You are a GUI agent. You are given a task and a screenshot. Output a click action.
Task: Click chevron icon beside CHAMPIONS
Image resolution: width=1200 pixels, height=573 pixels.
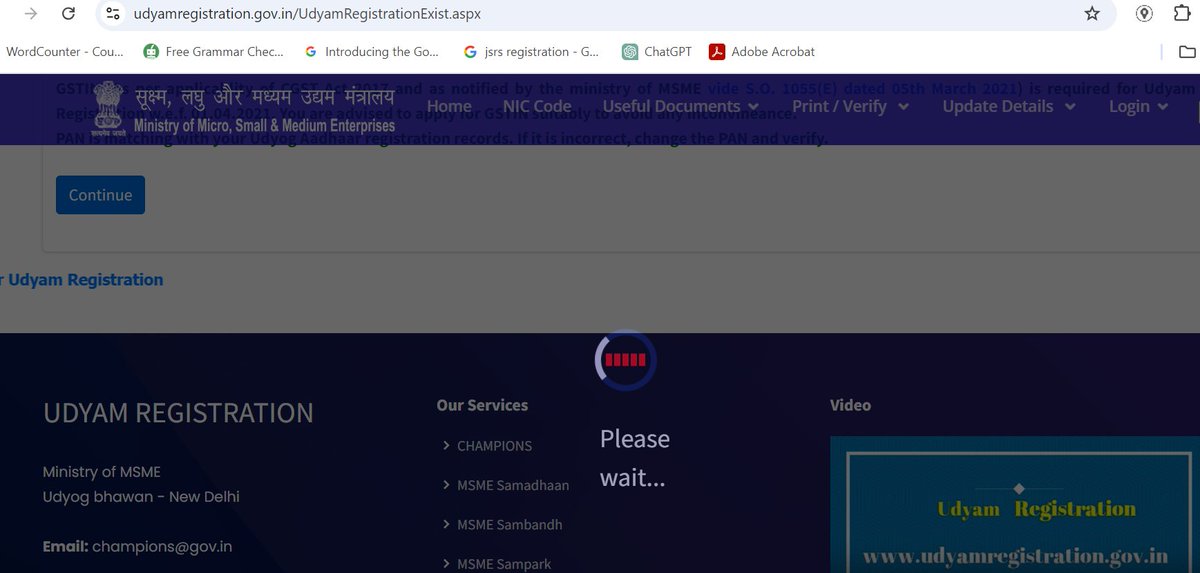point(446,445)
